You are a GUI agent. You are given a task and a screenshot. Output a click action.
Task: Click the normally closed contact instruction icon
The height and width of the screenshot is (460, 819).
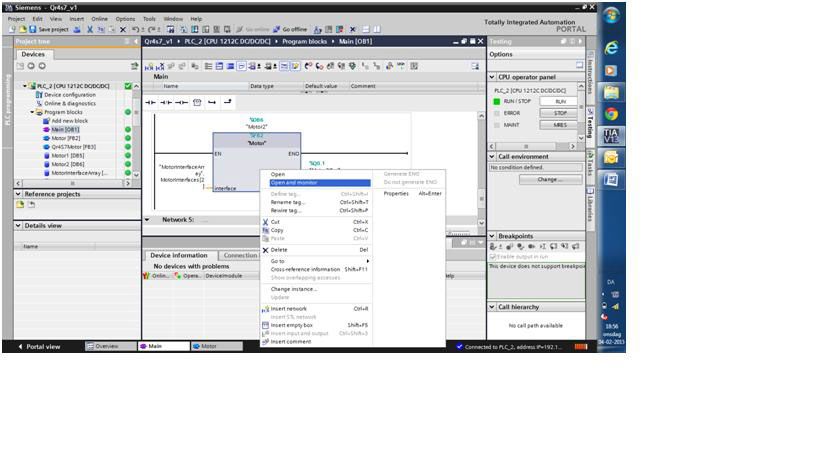click(166, 102)
